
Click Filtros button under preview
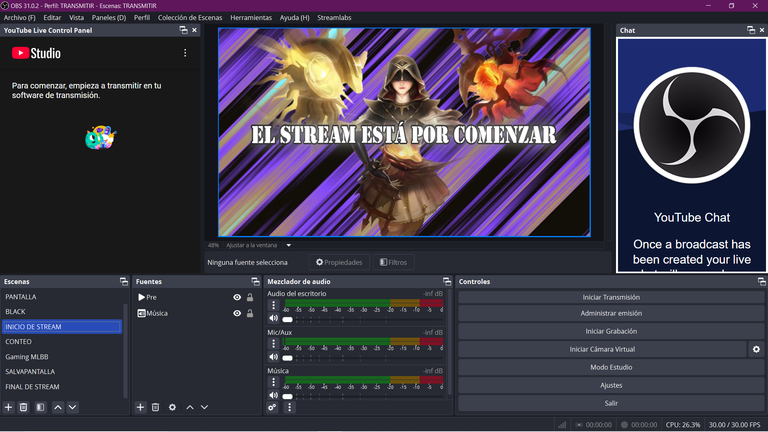pos(393,263)
